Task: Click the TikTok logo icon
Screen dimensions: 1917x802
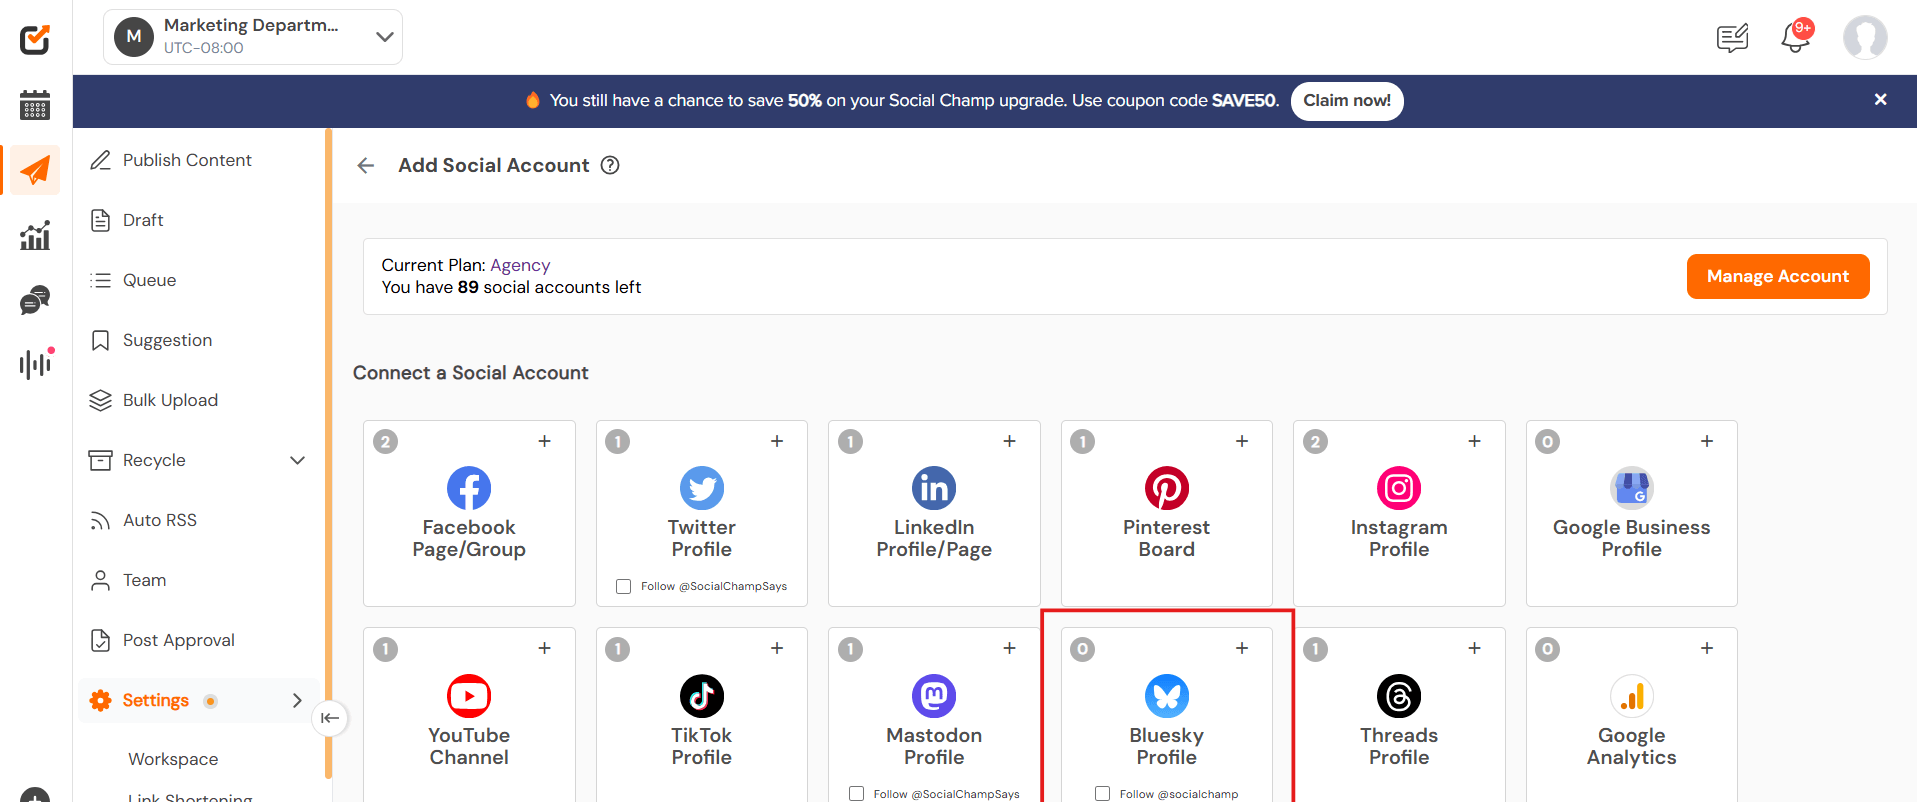Action: 702,696
